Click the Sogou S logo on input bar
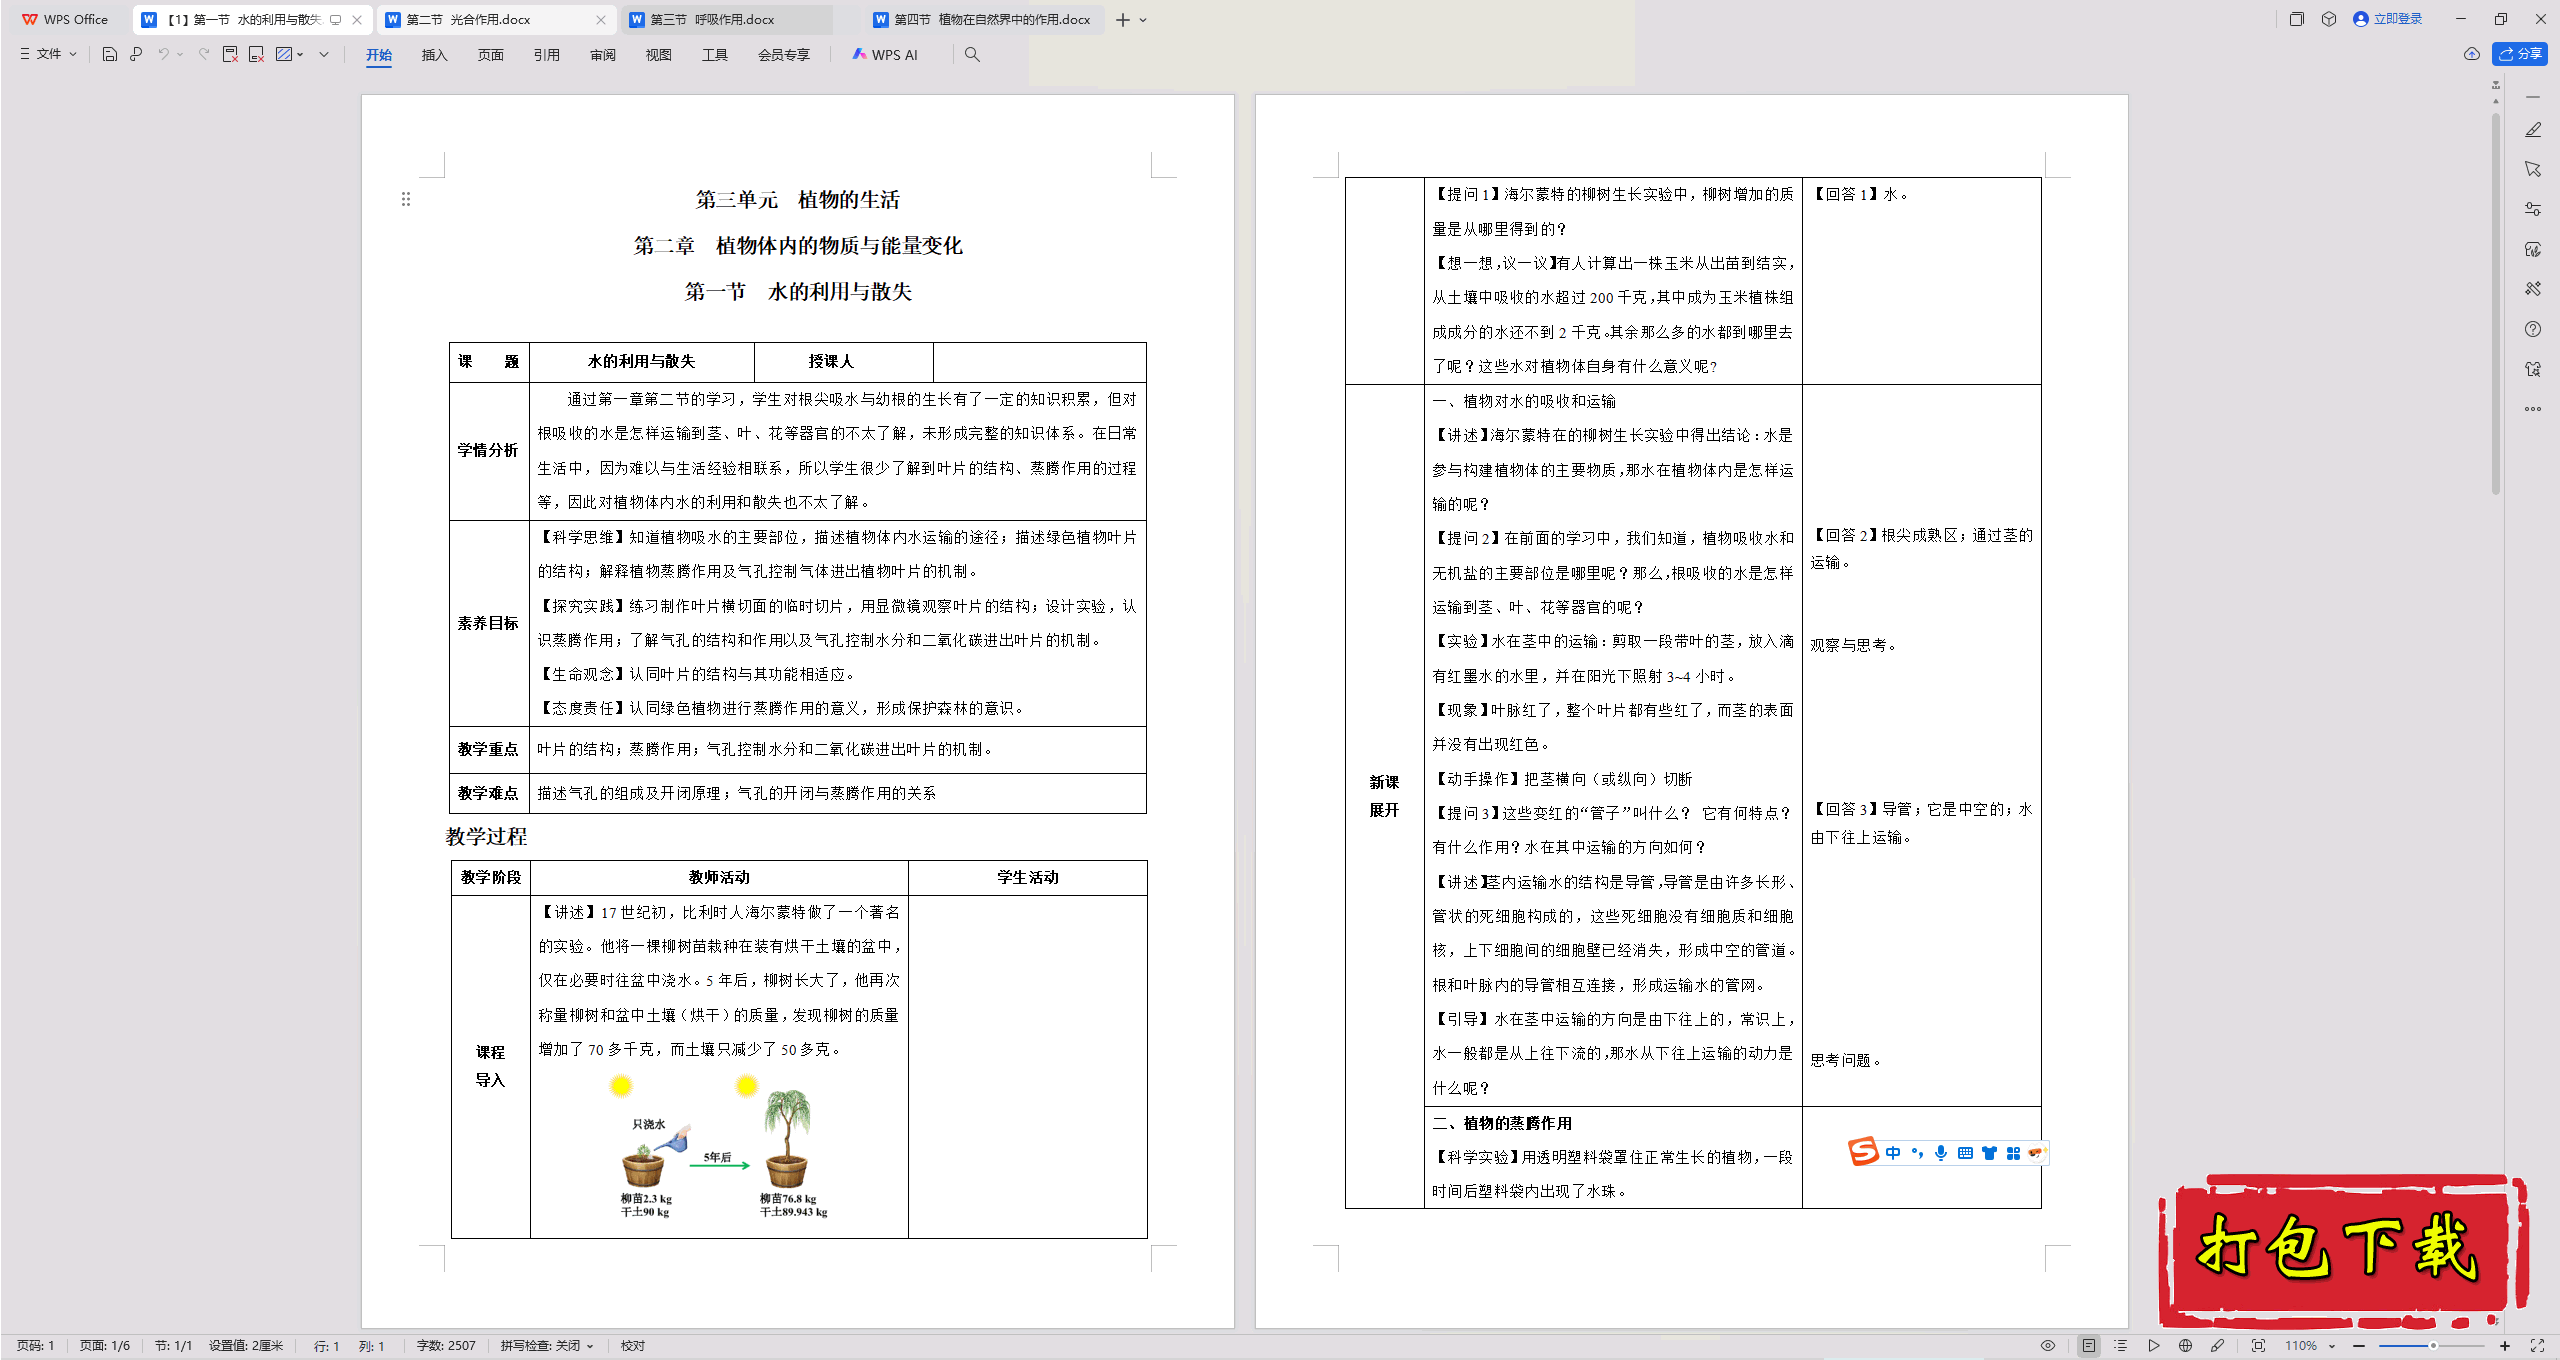The height and width of the screenshot is (1360, 2560). coord(1863,1152)
